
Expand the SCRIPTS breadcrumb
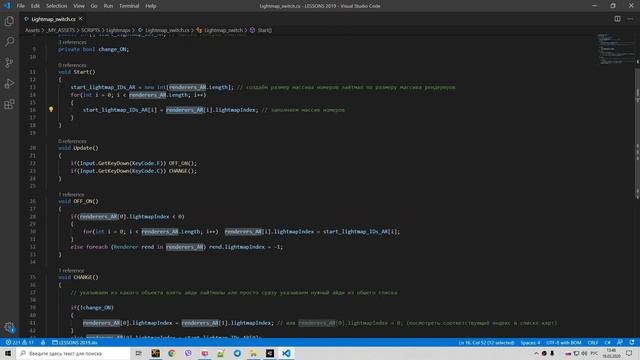tap(90, 30)
